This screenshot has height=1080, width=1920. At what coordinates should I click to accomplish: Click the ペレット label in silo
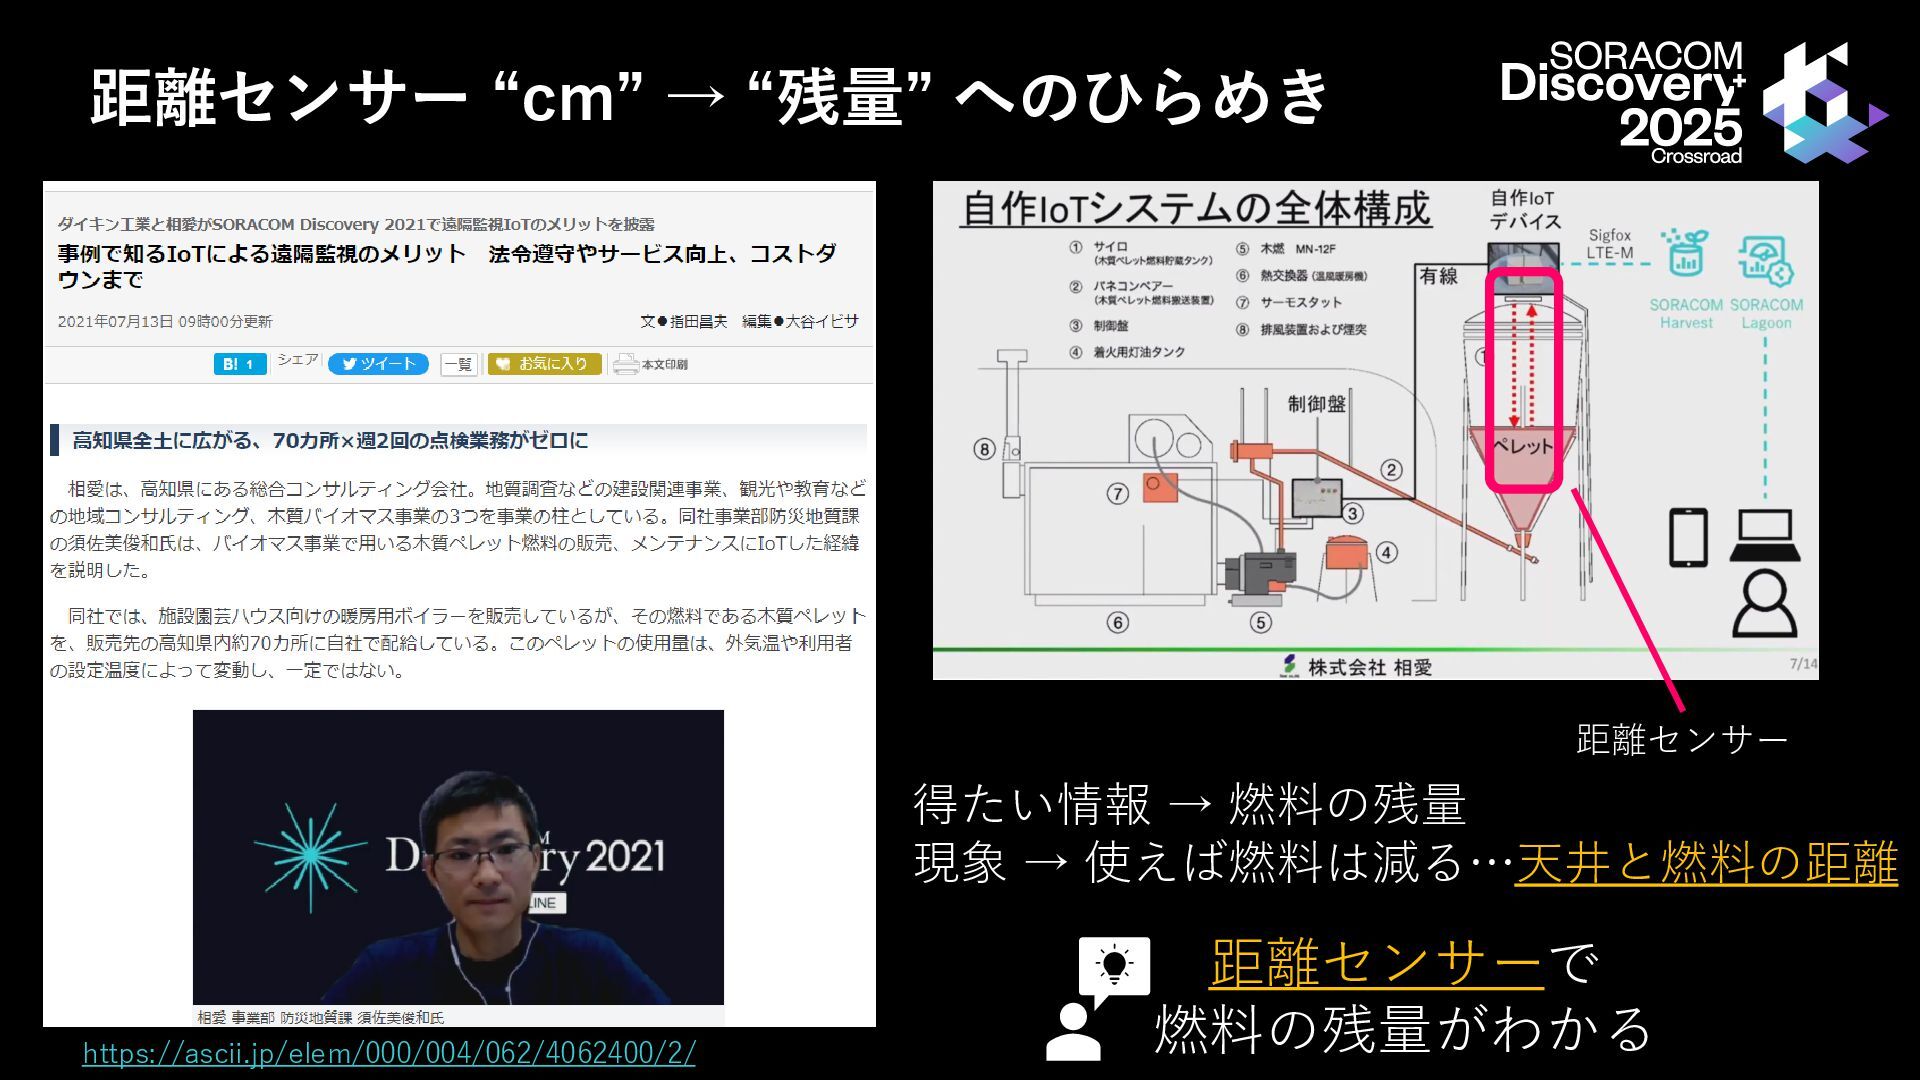point(1523,446)
